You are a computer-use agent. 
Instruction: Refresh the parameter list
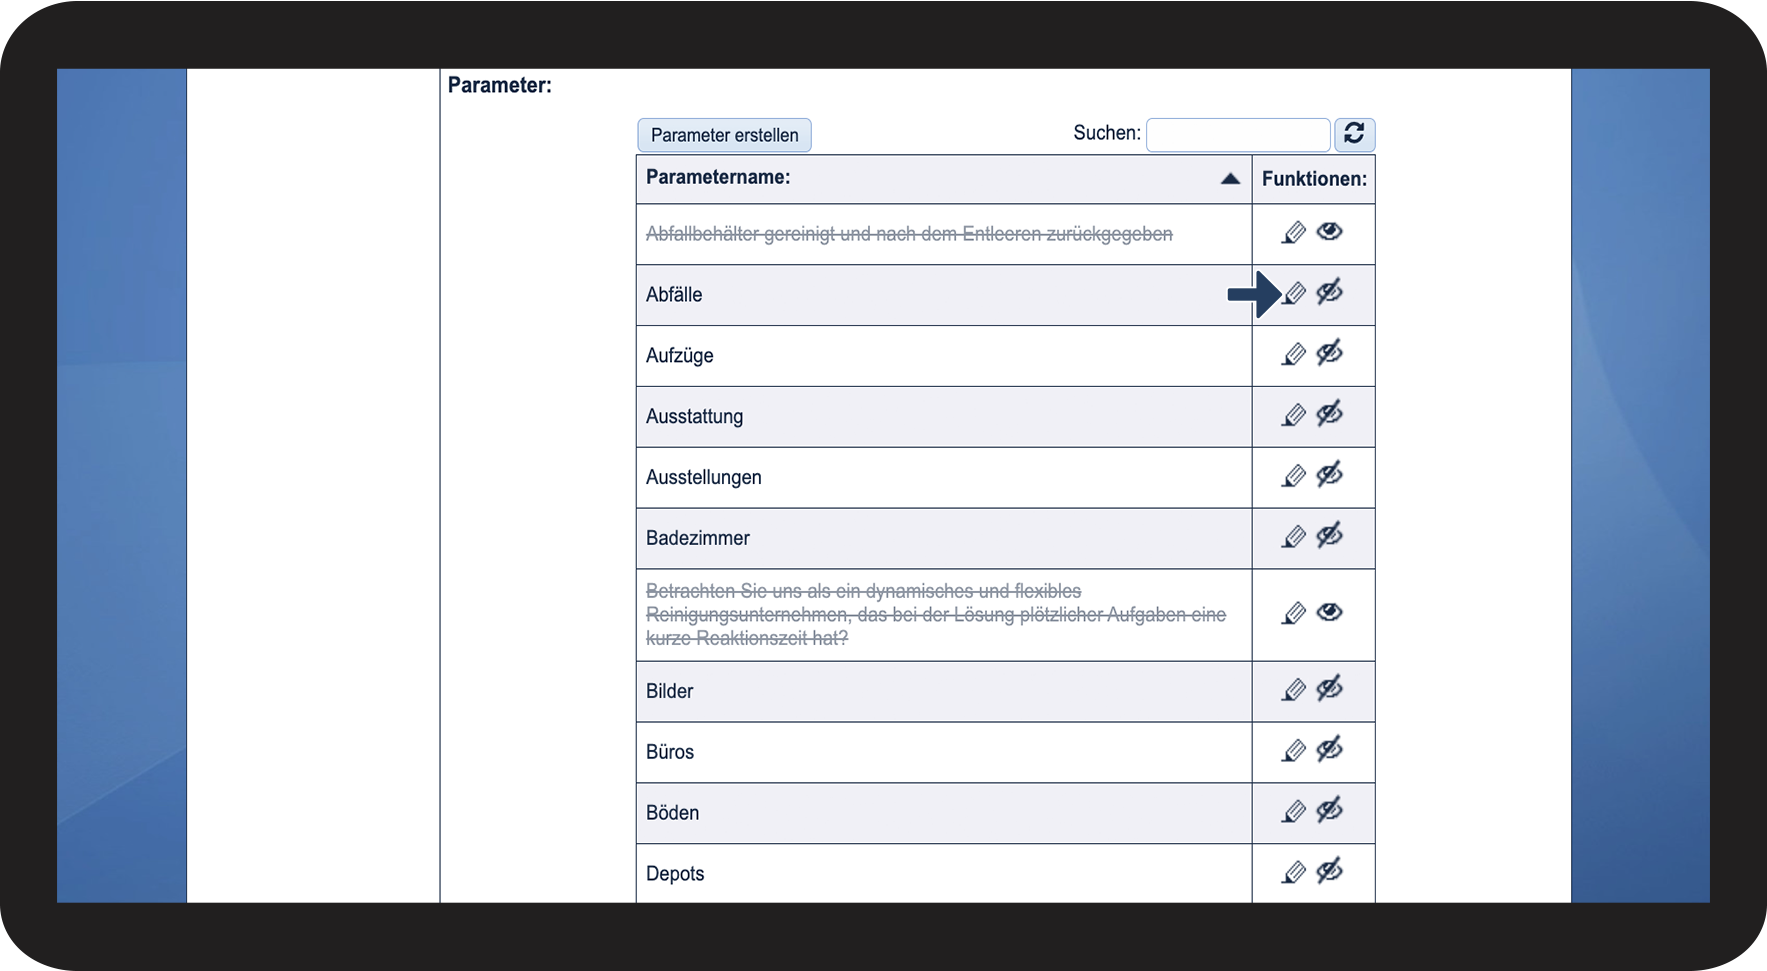tap(1354, 134)
